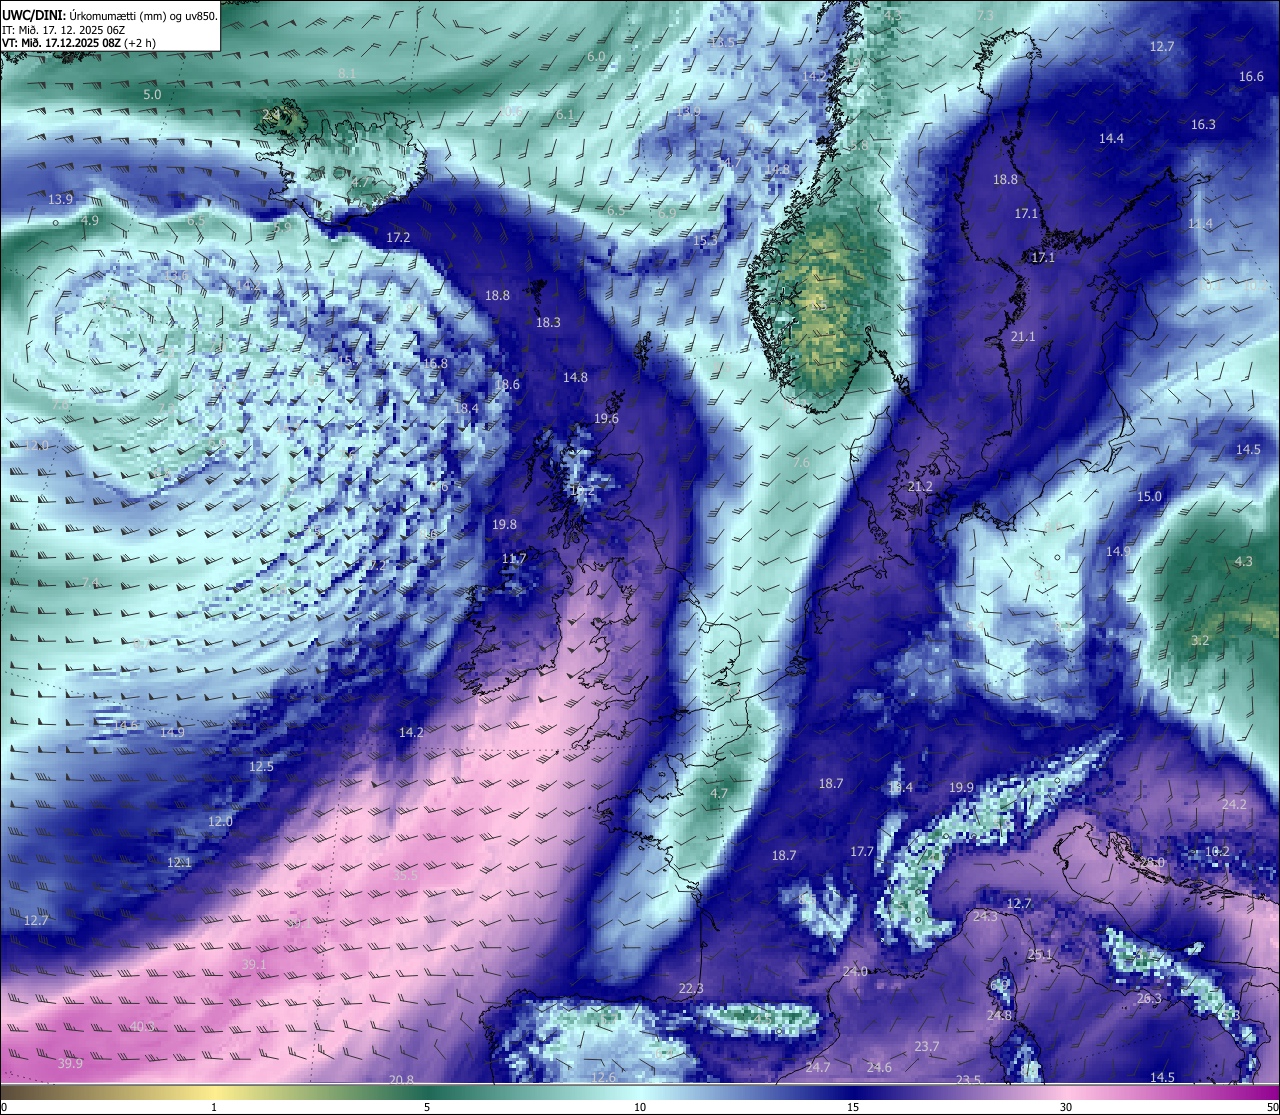Click the 6.1 value label
The height and width of the screenshot is (1115, 1280).
coord(565,115)
